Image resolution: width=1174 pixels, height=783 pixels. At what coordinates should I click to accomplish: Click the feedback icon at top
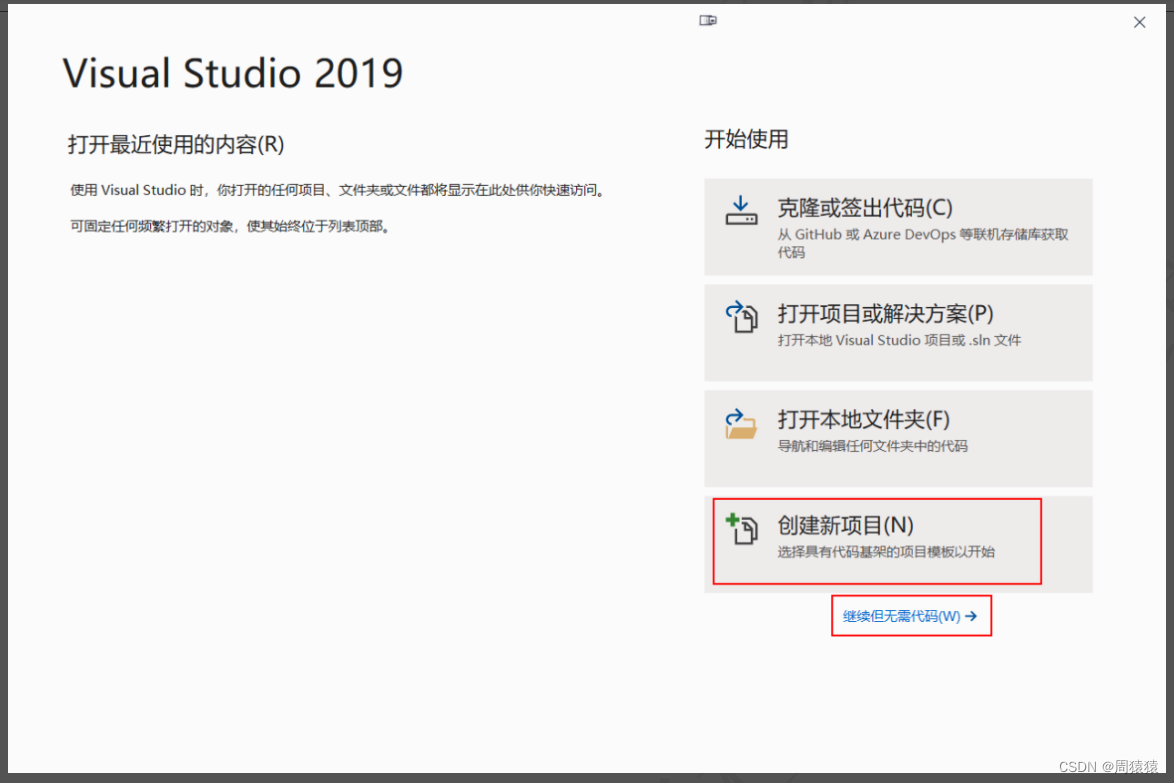[708, 20]
